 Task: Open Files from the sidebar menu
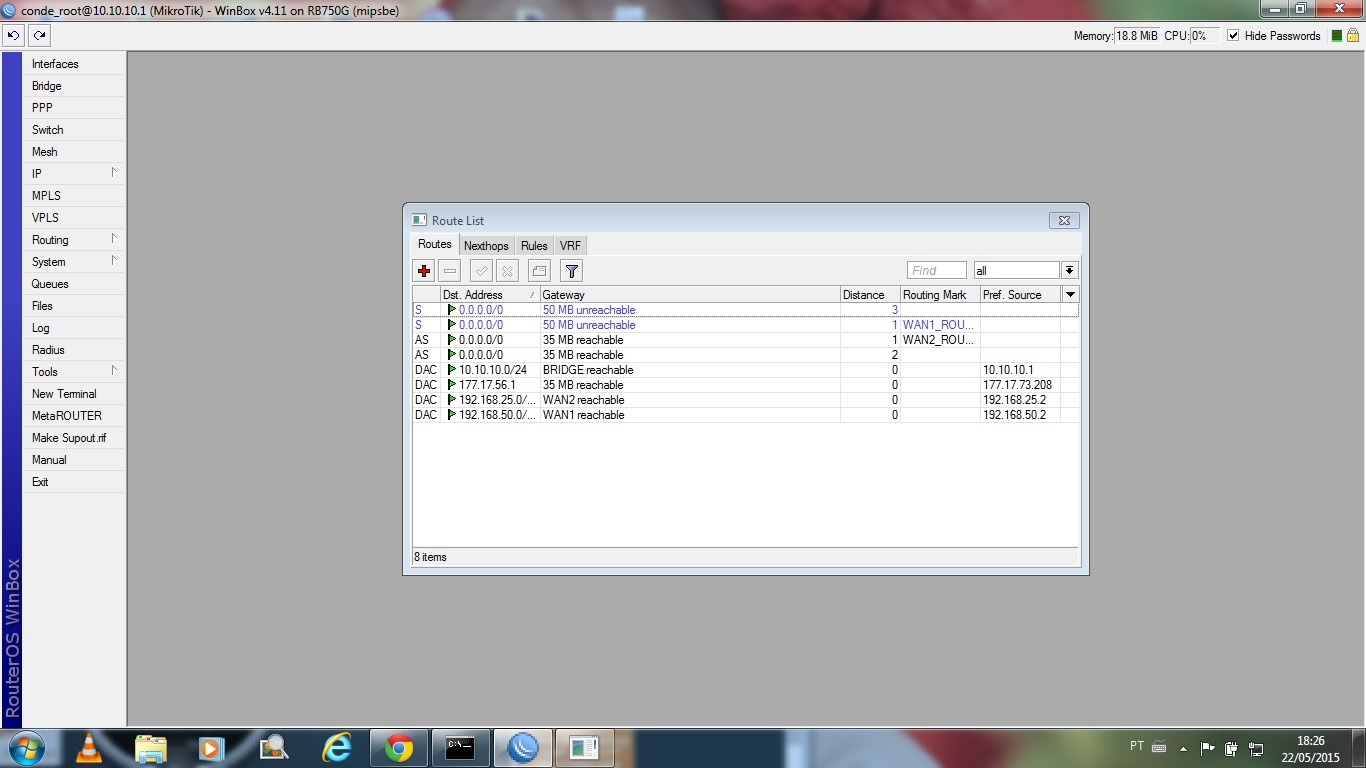[x=75, y=306]
